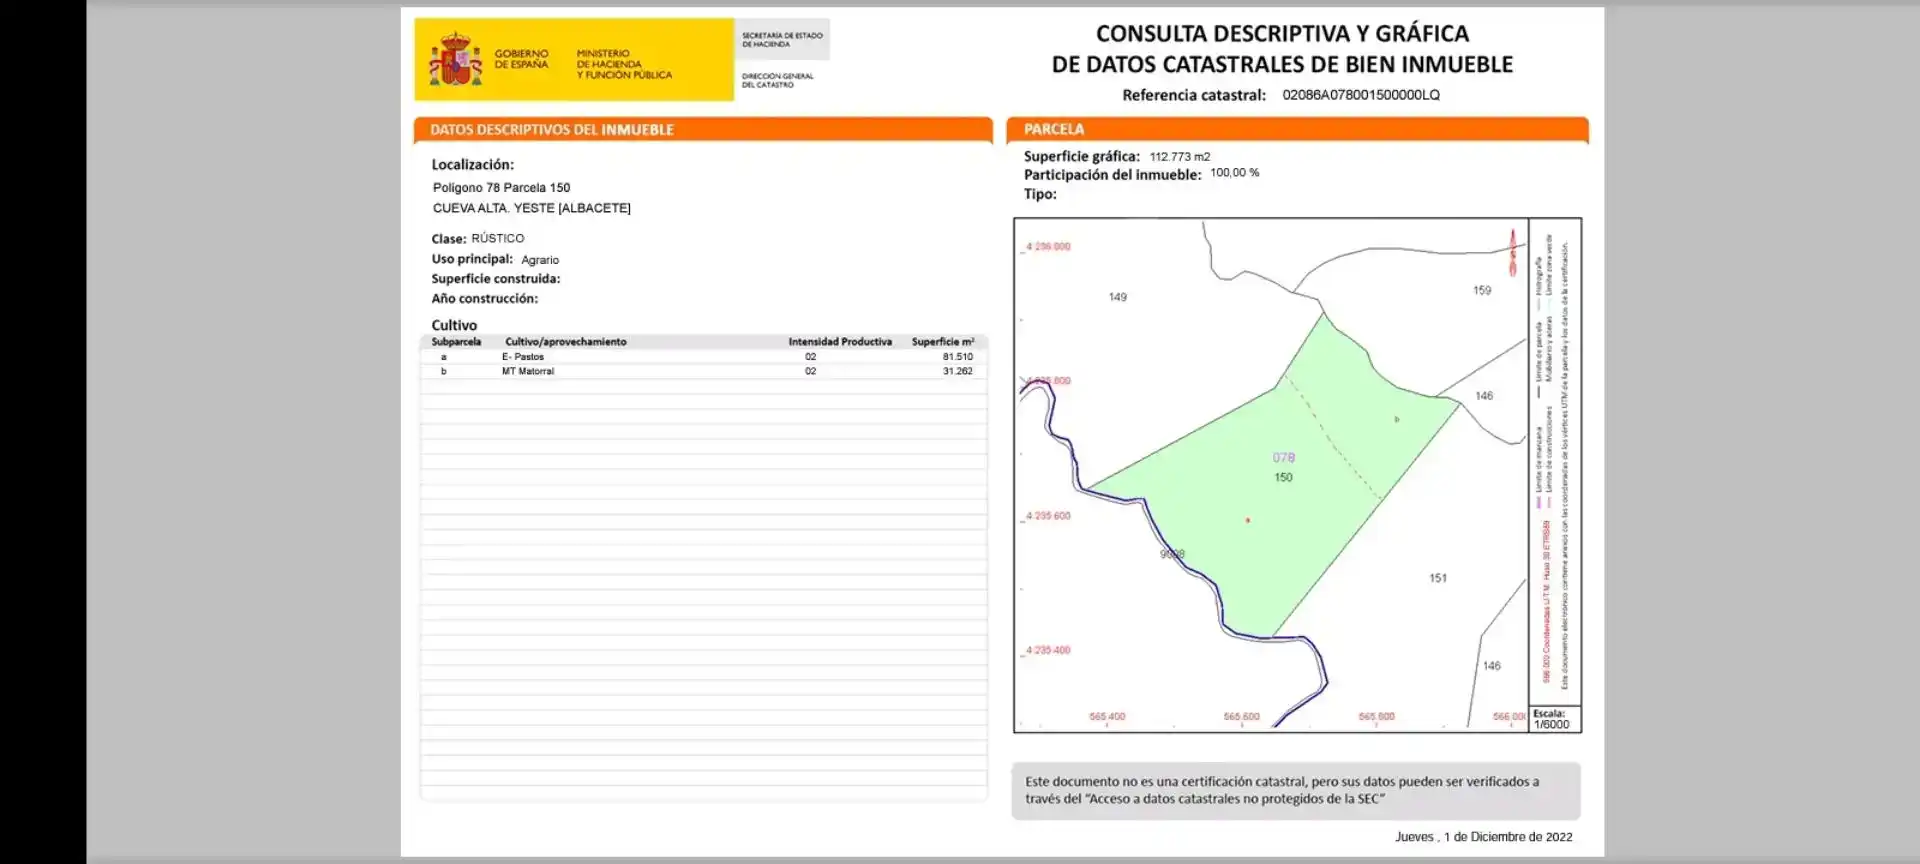
Task: Click the subparcela 'b' marker on the map
Action: [1397, 420]
